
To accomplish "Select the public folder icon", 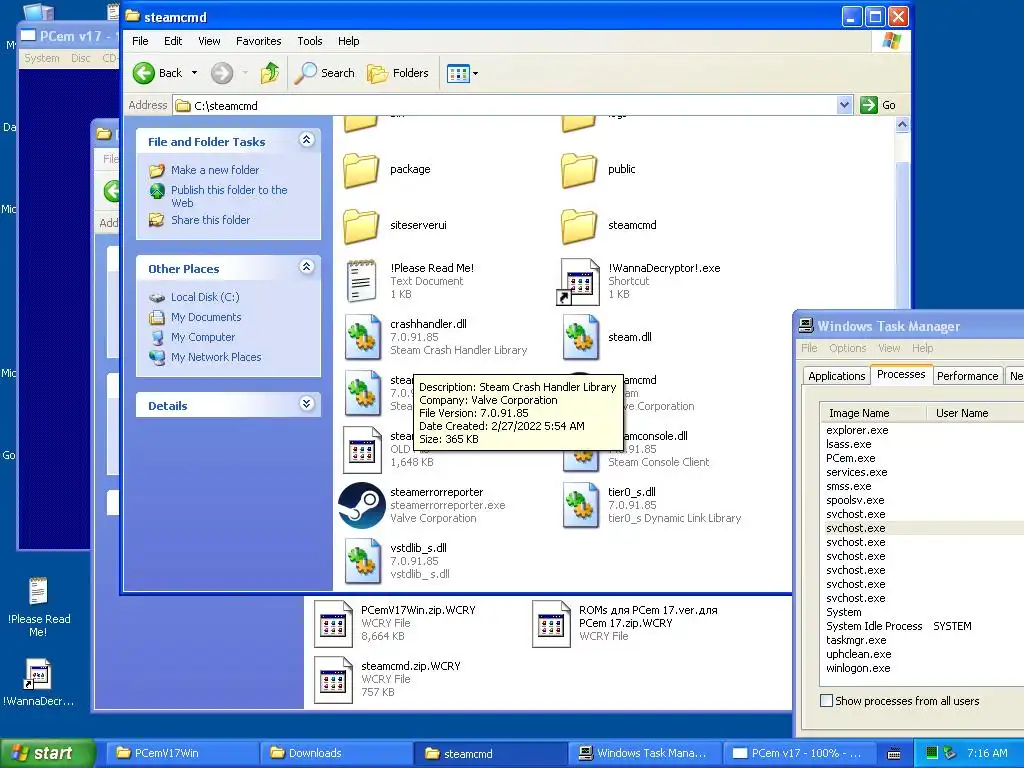I will tap(579, 170).
